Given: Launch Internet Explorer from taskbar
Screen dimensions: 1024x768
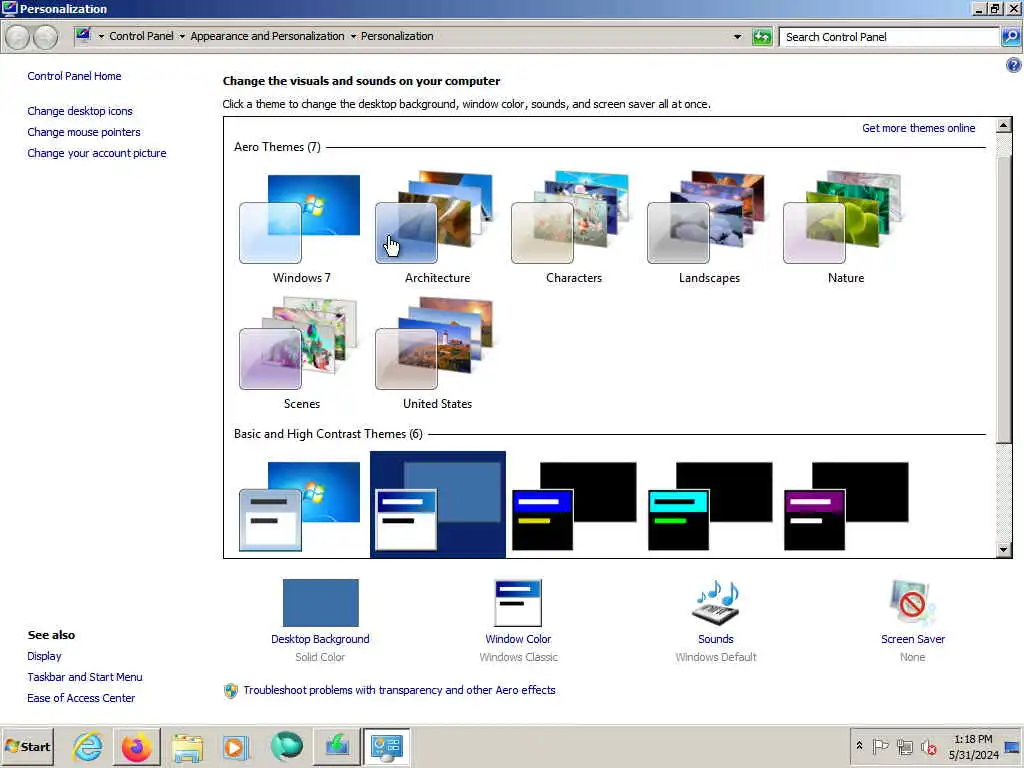Looking at the screenshot, I should (x=88, y=746).
